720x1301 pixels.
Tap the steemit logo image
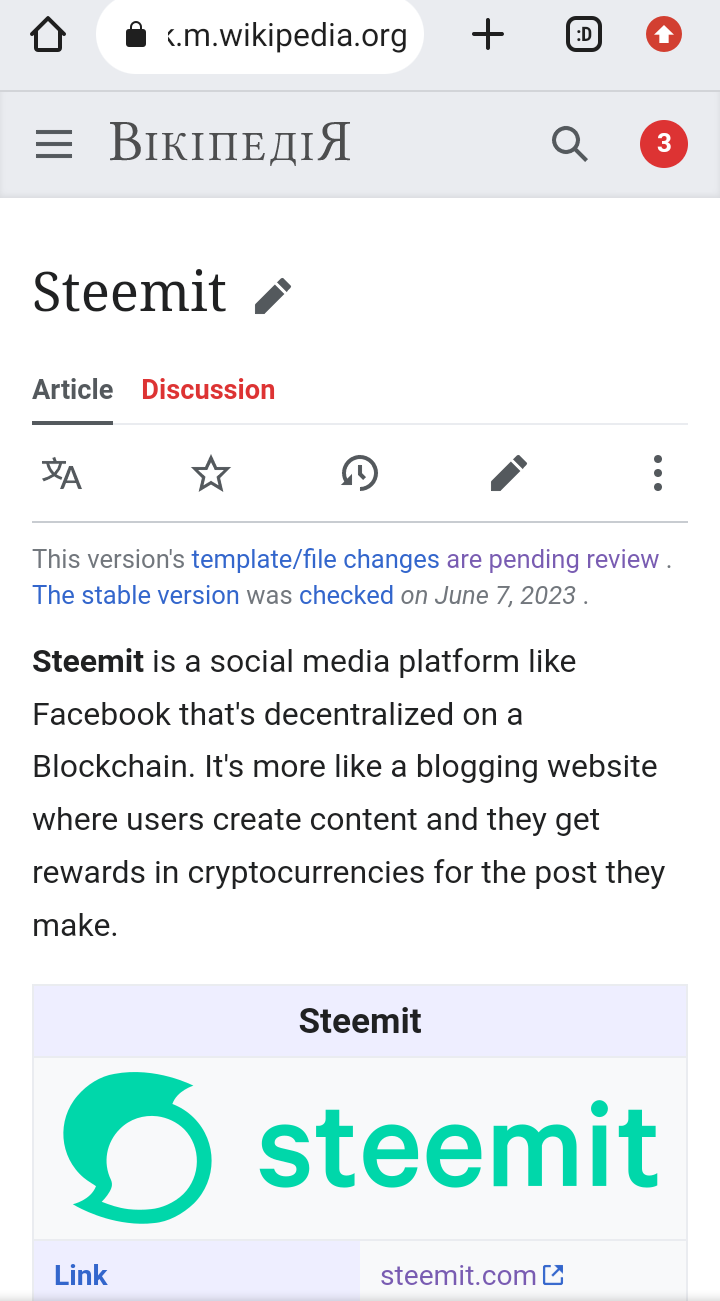click(x=360, y=1148)
